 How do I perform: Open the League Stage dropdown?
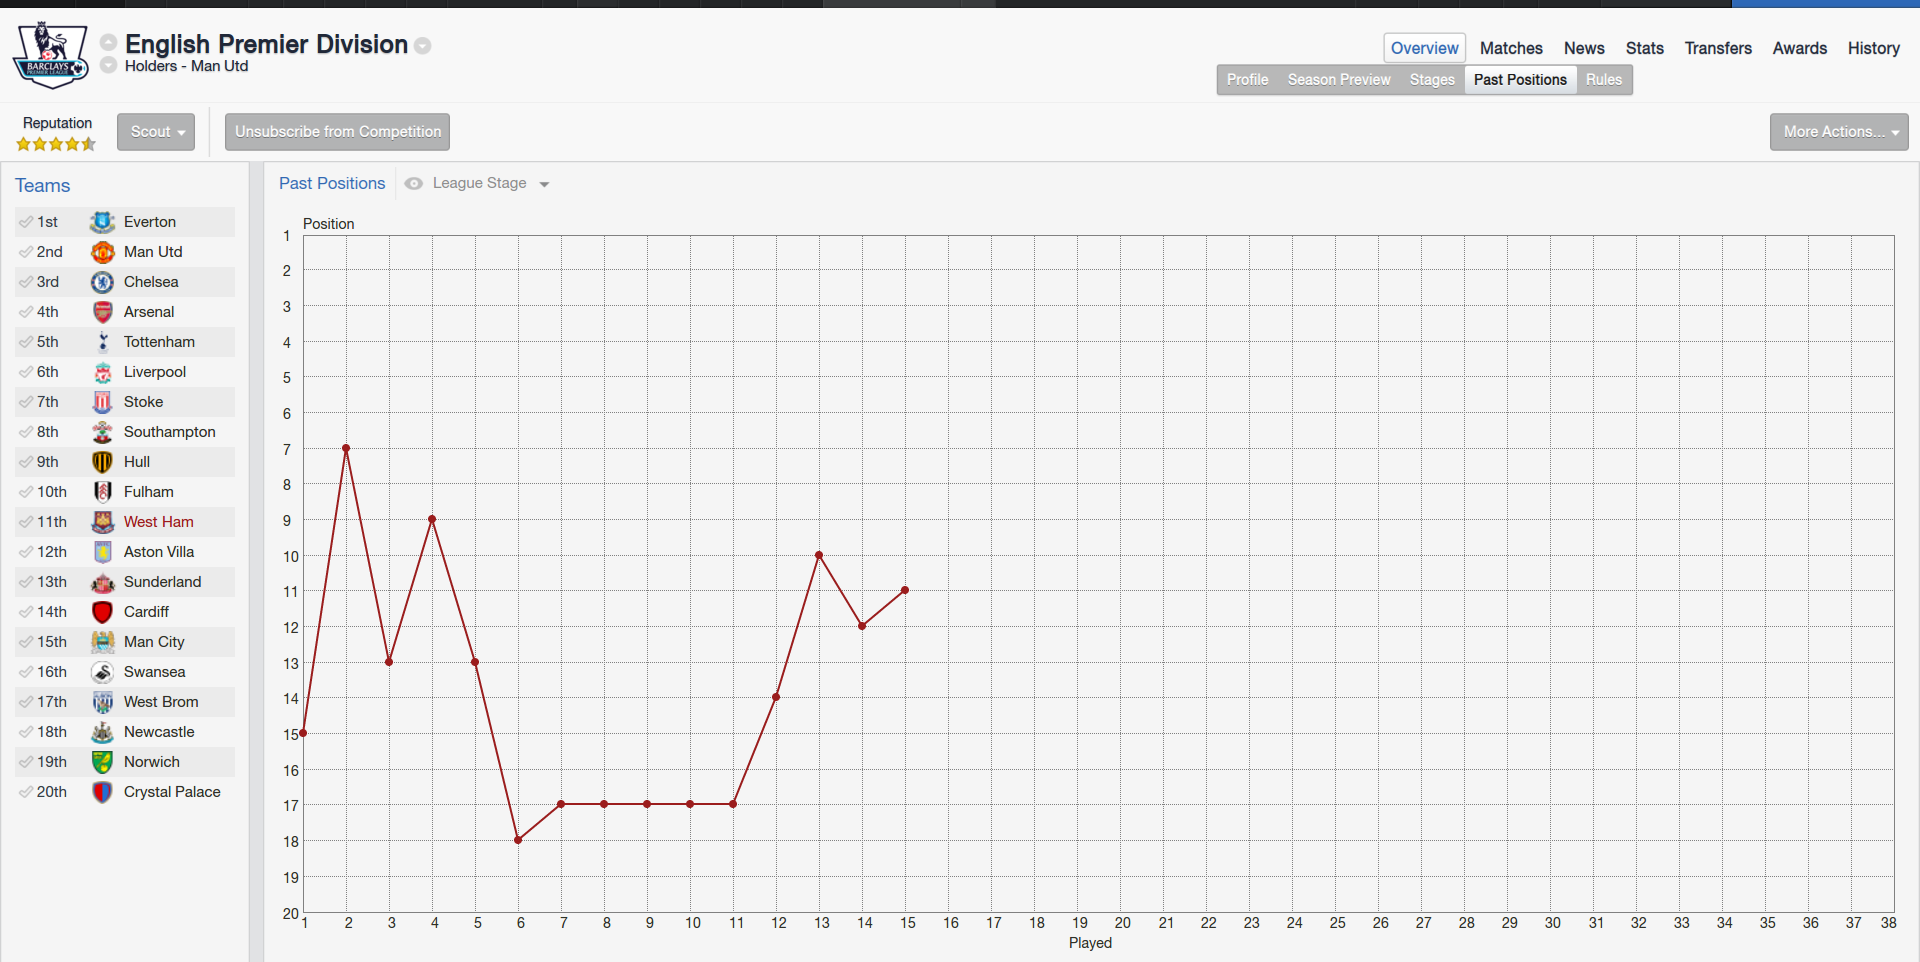(x=491, y=184)
